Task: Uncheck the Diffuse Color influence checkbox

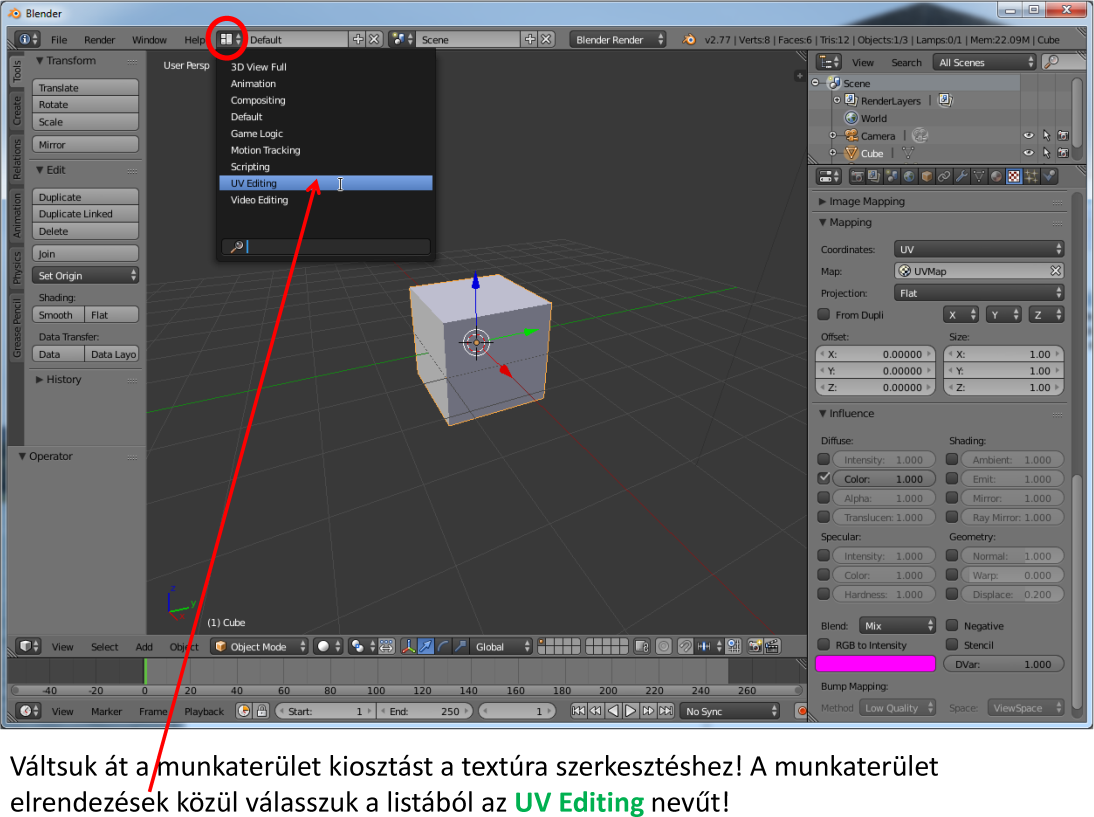Action: pos(823,479)
